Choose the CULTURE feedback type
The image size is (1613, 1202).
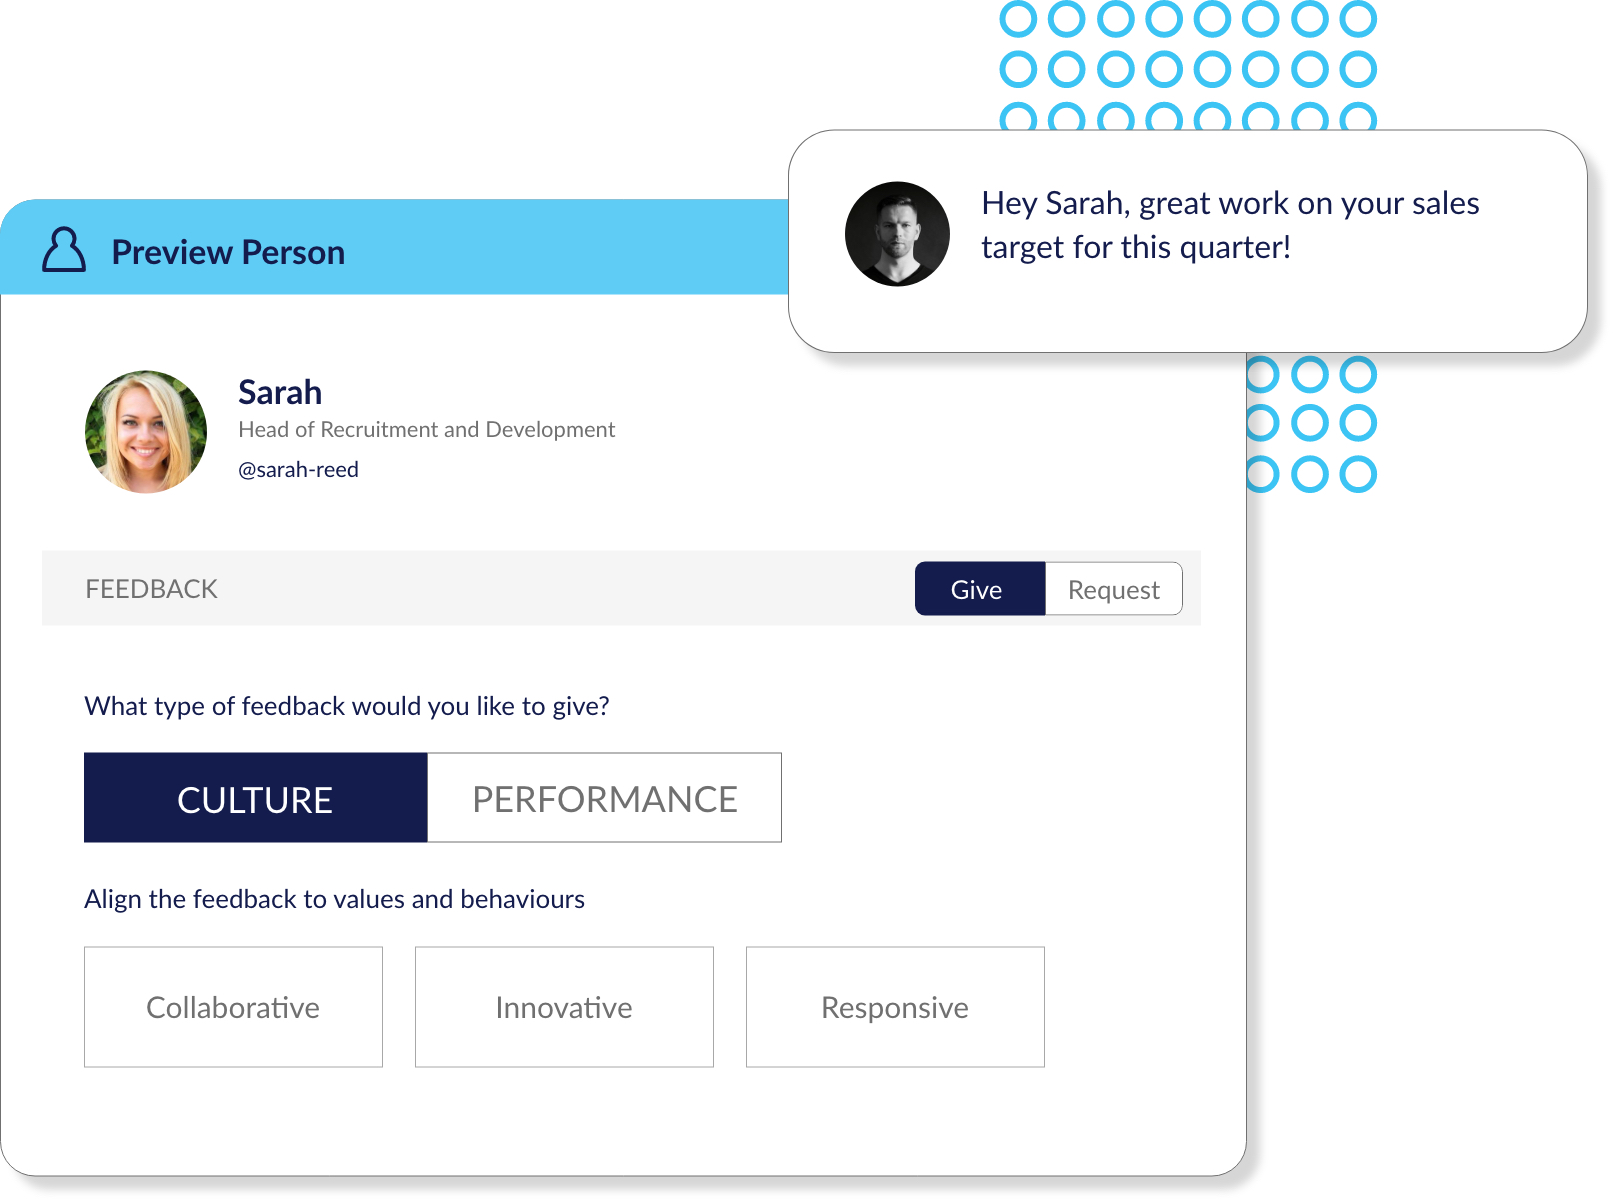pos(256,798)
